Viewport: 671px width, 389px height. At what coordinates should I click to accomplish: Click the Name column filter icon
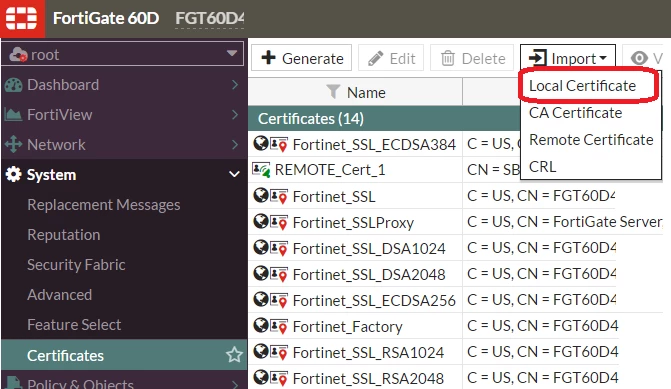tap(333, 91)
